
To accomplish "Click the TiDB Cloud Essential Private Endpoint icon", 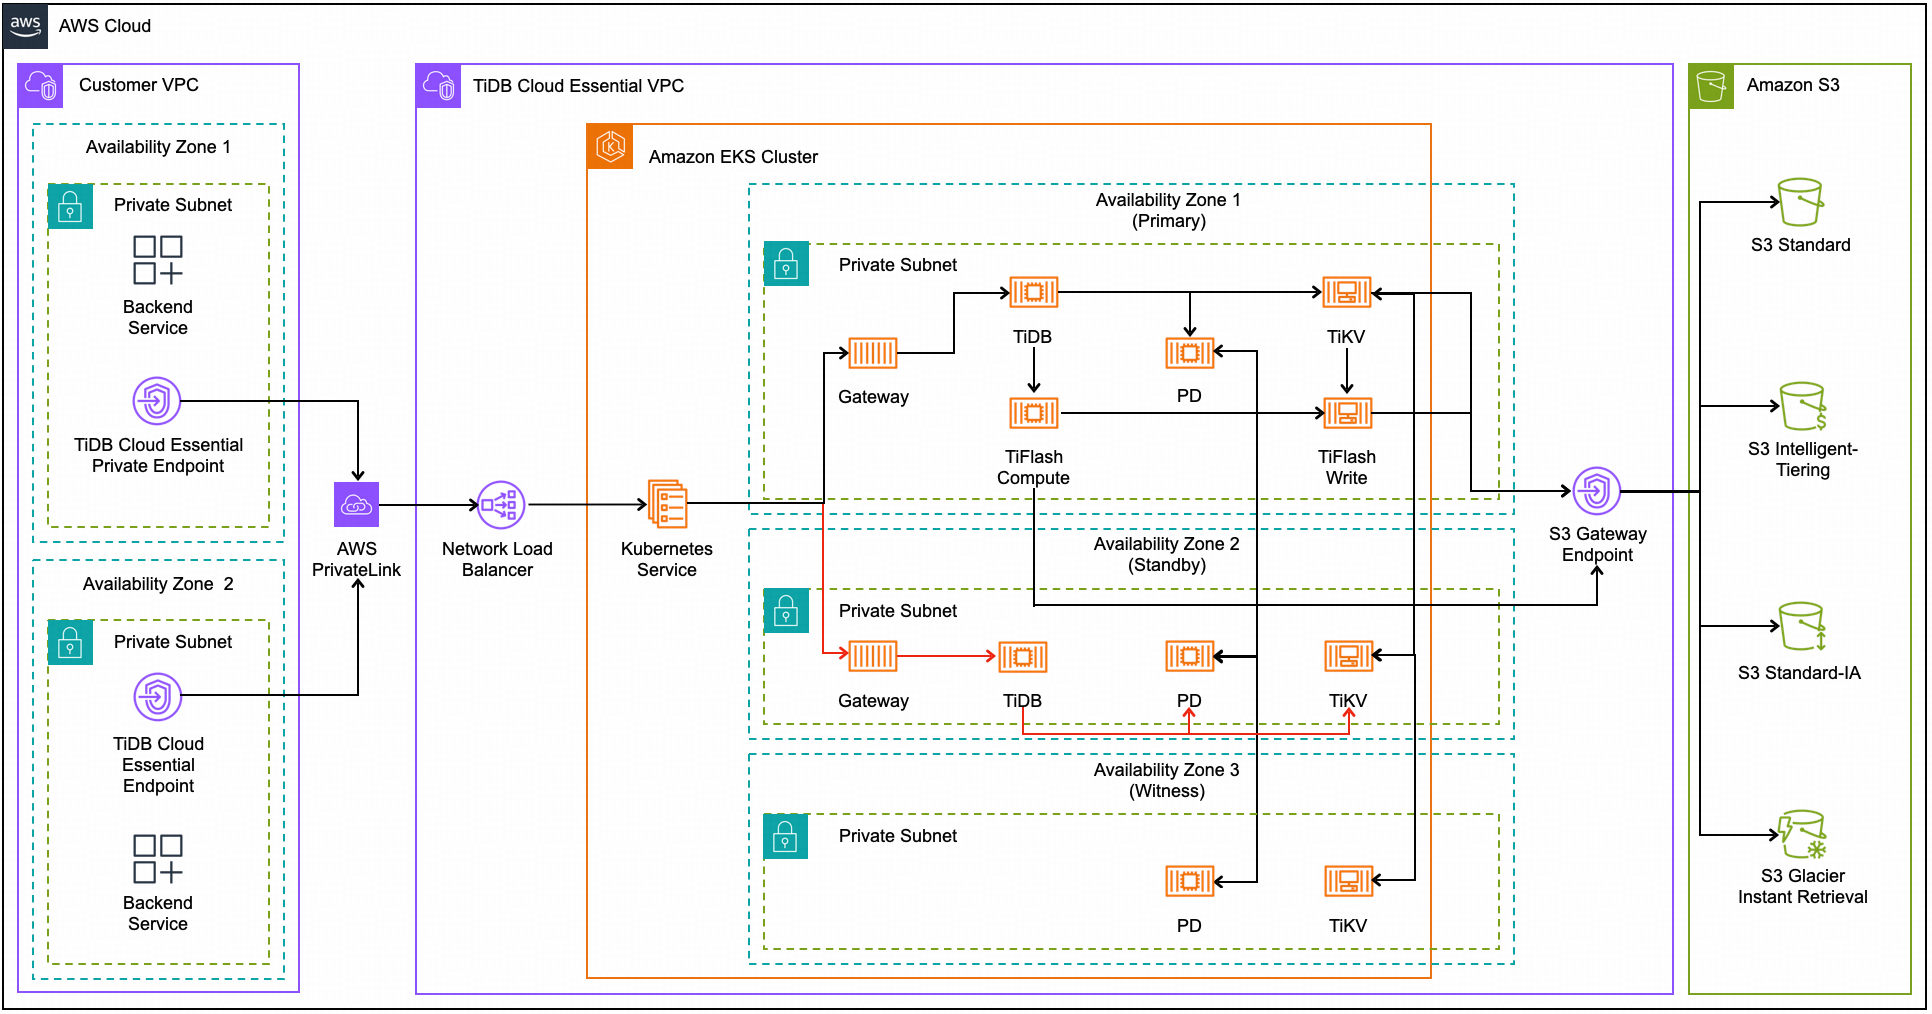I will point(157,401).
